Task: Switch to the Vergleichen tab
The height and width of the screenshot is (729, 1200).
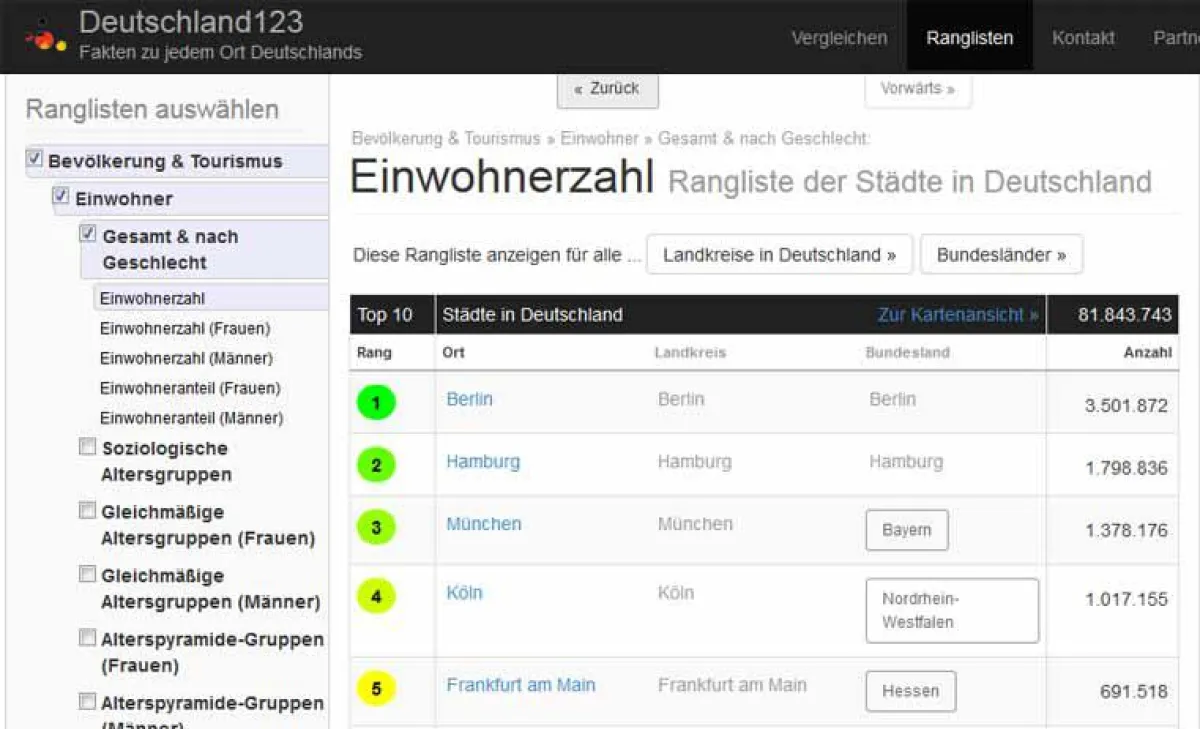Action: tap(839, 37)
